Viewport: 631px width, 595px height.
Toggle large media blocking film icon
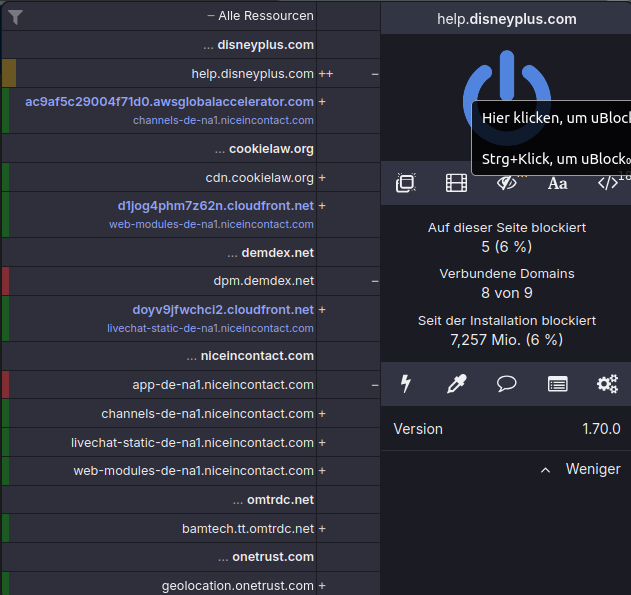(456, 183)
